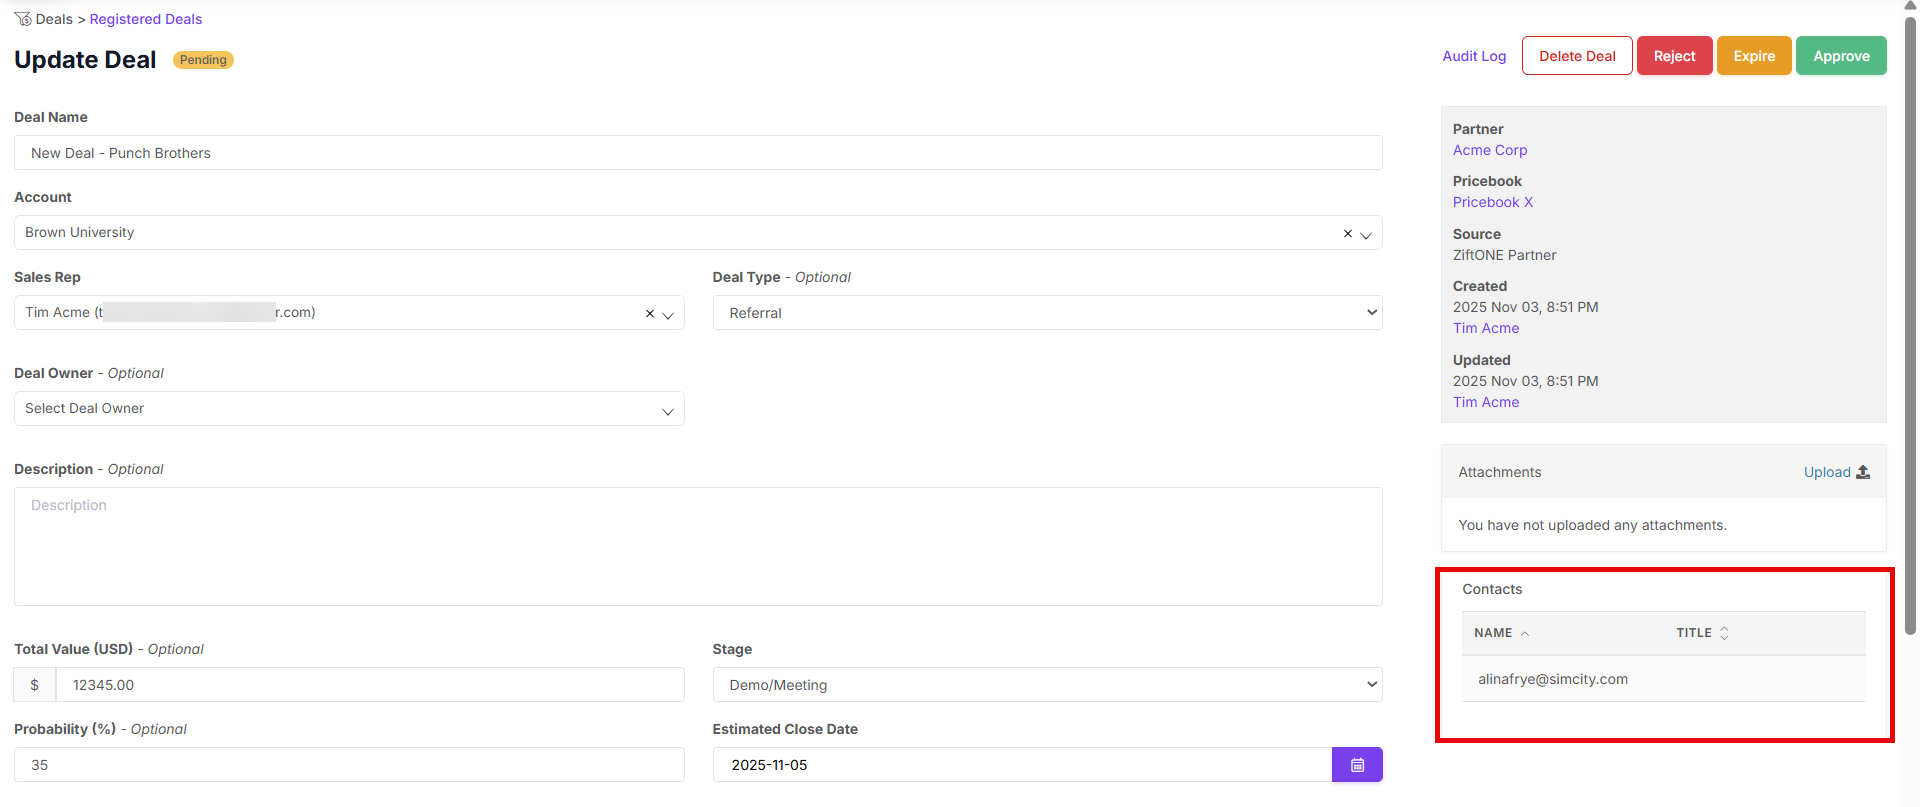The width and height of the screenshot is (1920, 807).
Task: Click the Delete Deal button
Action: pos(1576,55)
